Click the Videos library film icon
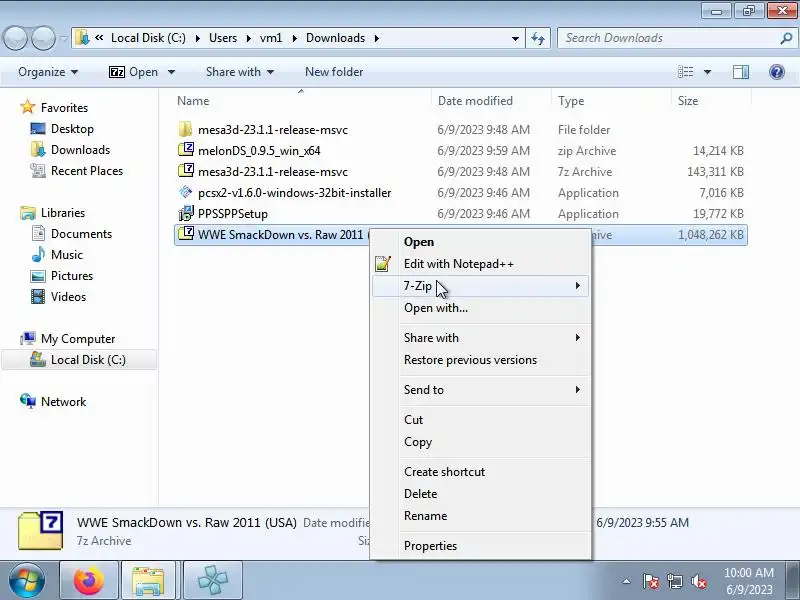The width and height of the screenshot is (800, 600). pyautogui.click(x=38, y=296)
